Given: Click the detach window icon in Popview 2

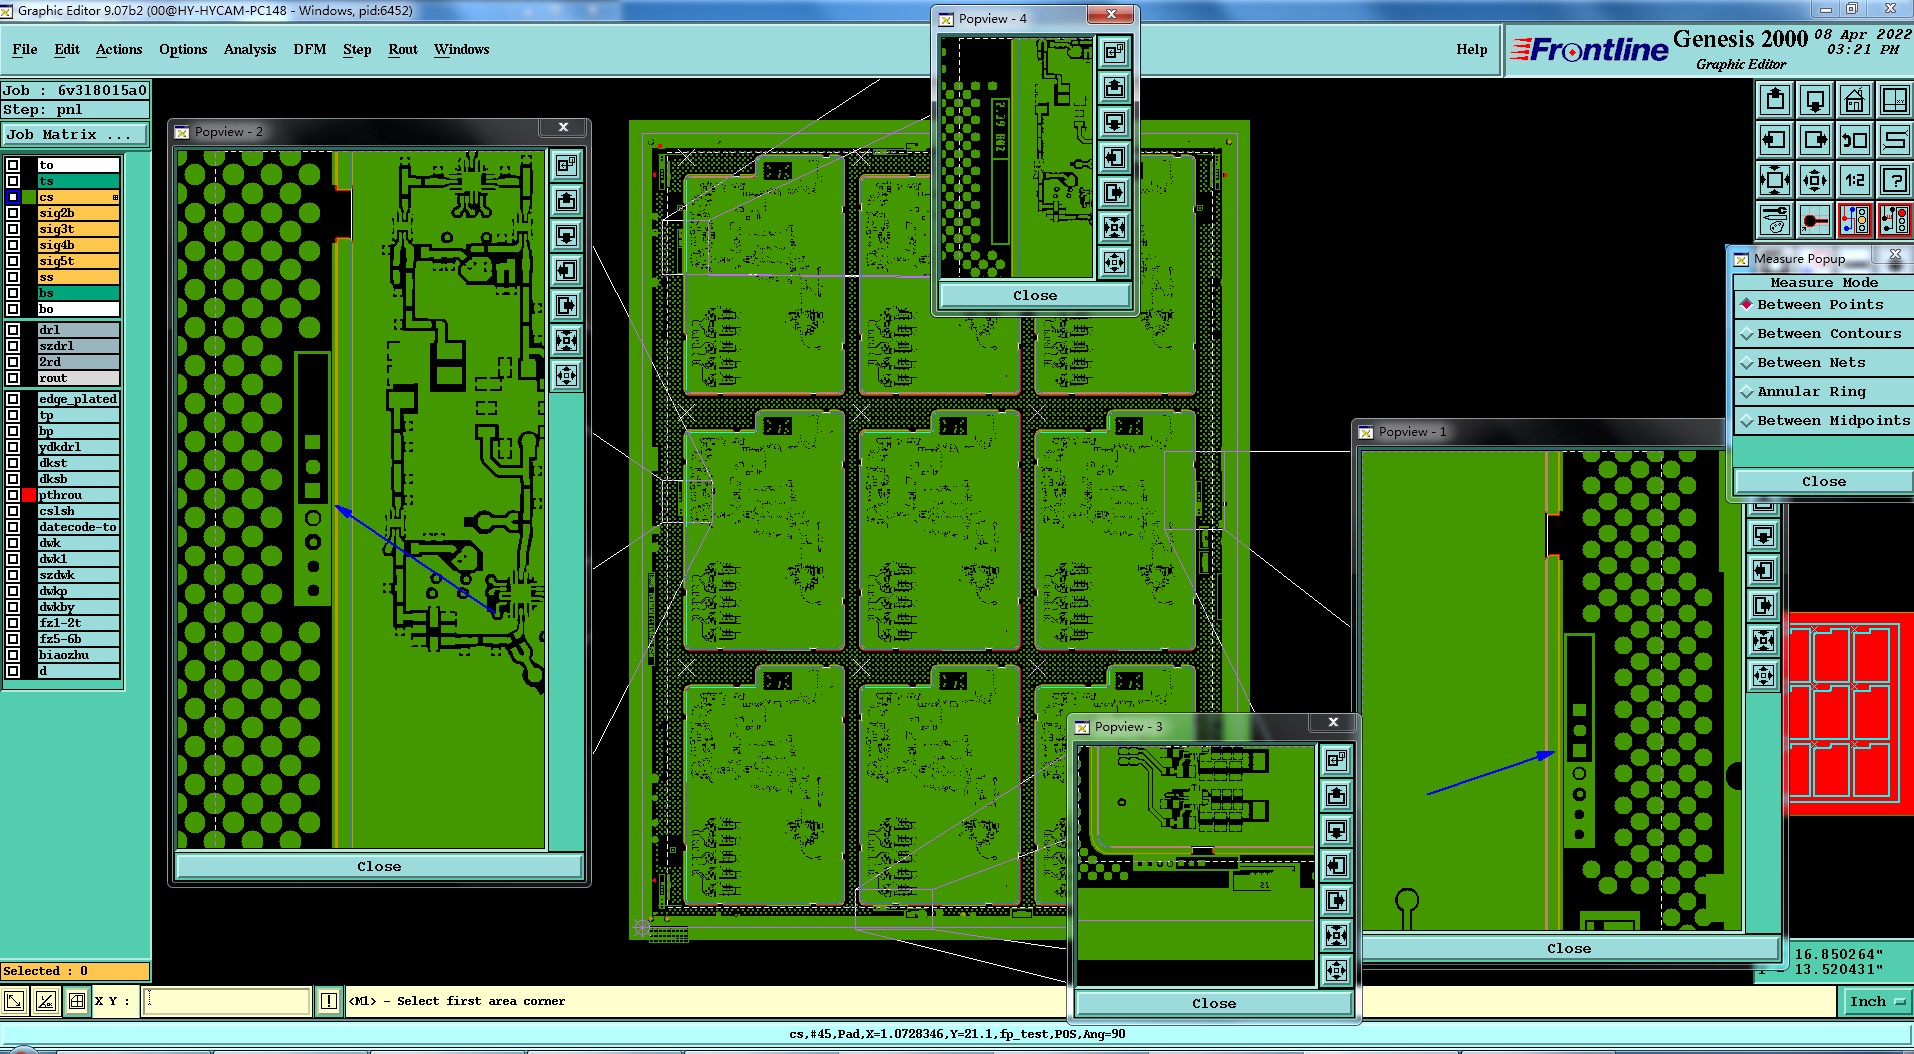Looking at the screenshot, I should point(566,165).
